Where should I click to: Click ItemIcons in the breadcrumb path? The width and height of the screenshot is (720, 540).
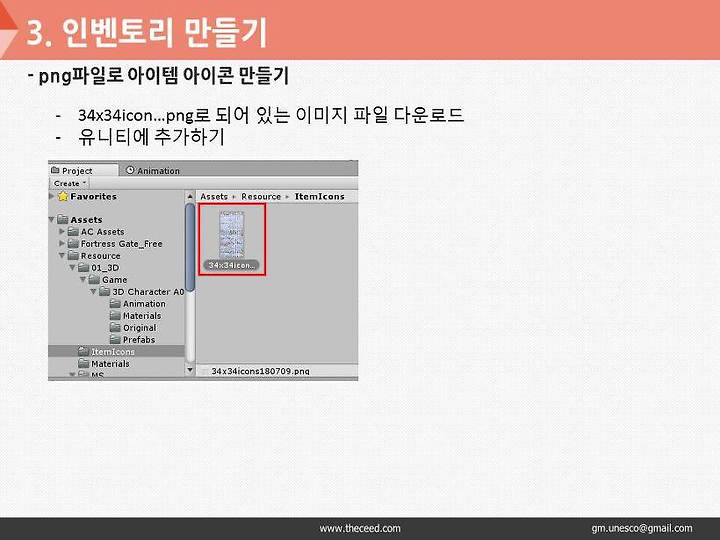(x=320, y=197)
